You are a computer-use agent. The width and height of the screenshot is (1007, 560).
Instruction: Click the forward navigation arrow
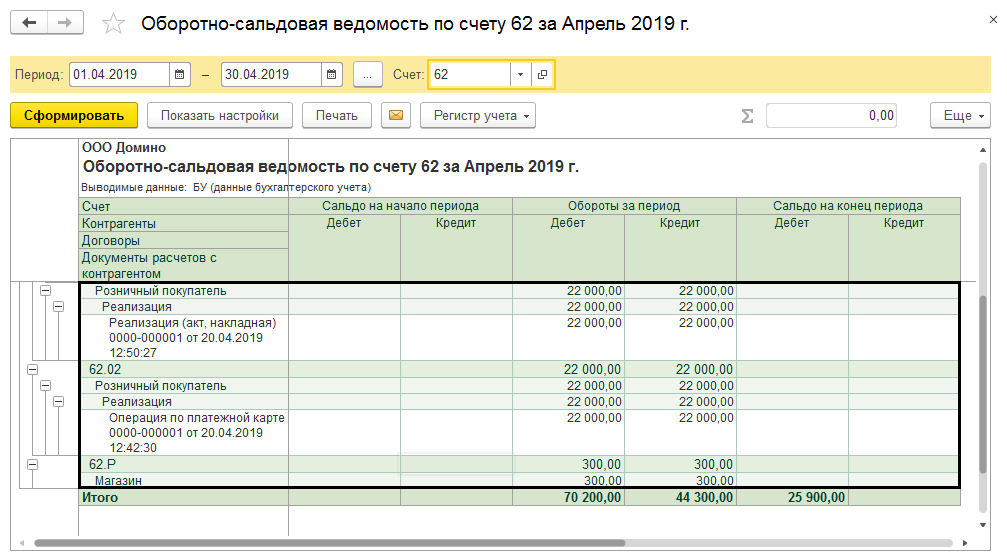click(x=64, y=22)
